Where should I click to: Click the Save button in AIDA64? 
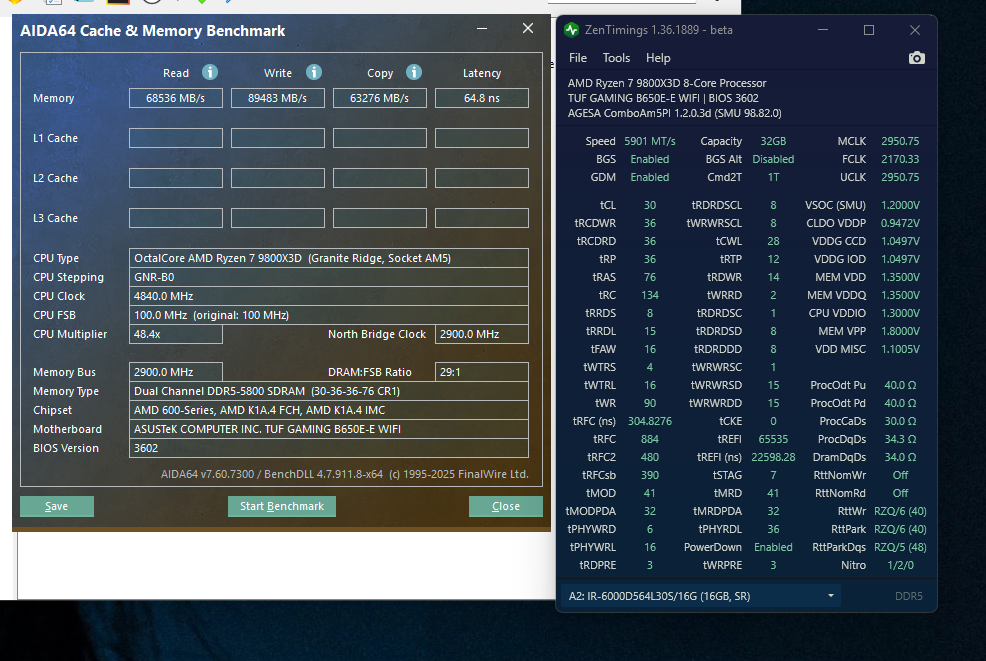pyautogui.click(x=57, y=506)
